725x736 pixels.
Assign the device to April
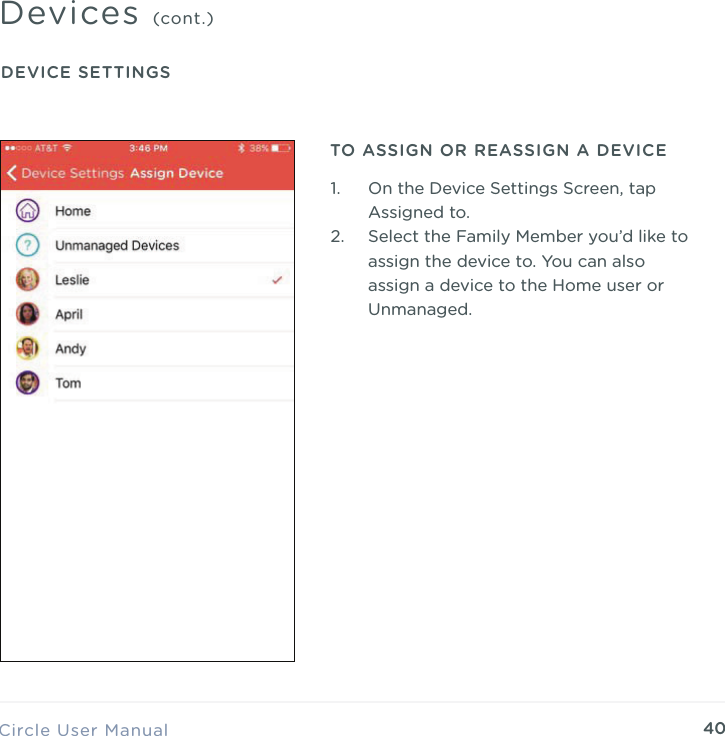pyautogui.click(x=147, y=314)
